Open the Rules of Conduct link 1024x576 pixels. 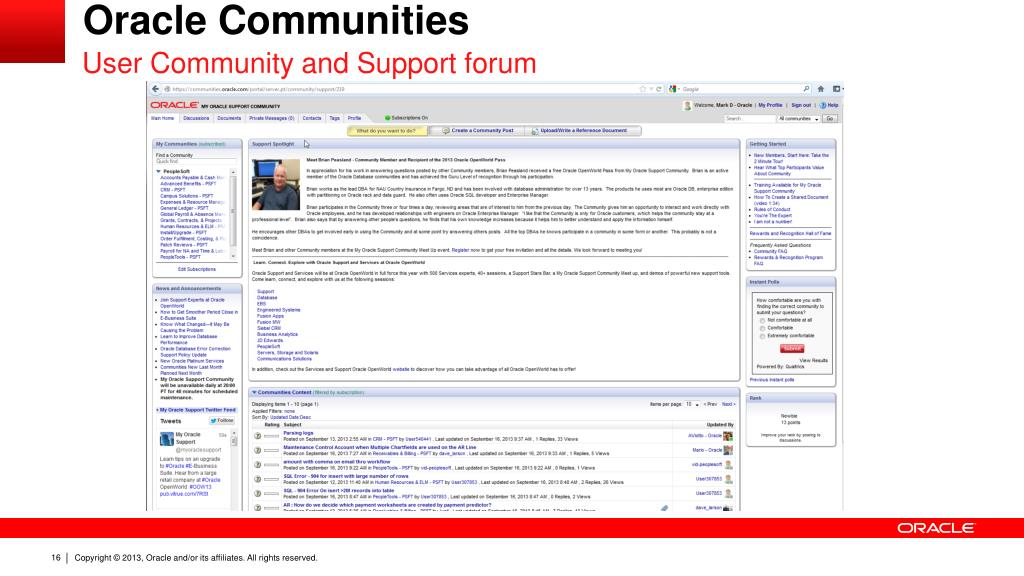coord(772,210)
